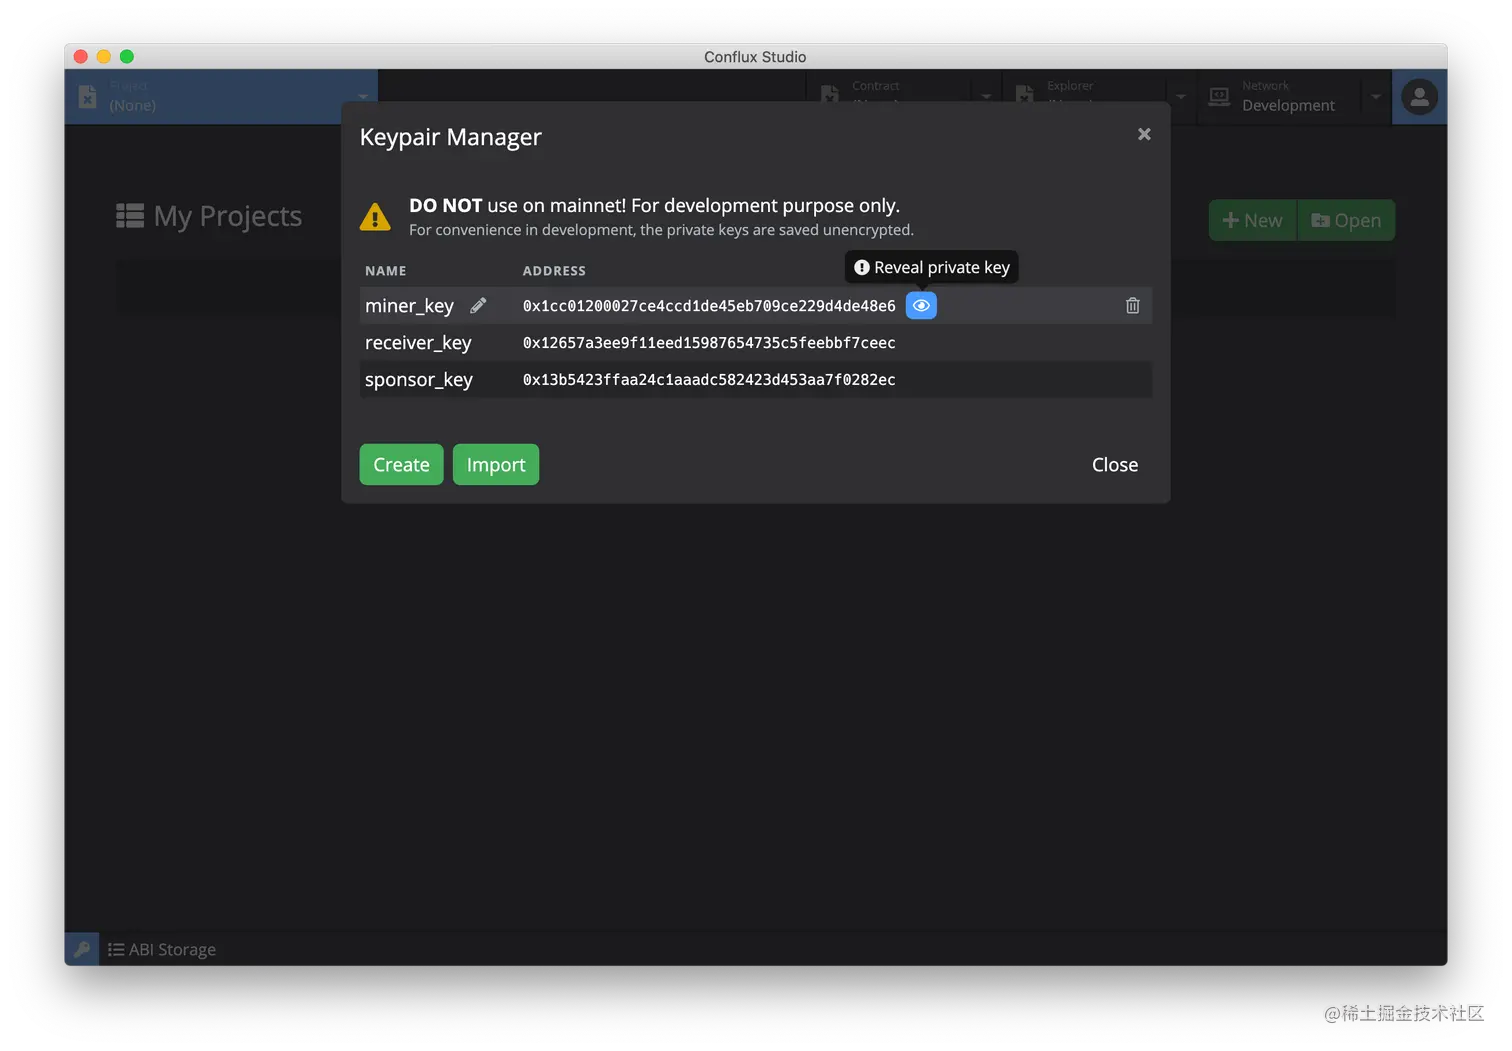Expand the Explorer dropdown arrow
The width and height of the screenshot is (1512, 1051).
tap(1181, 97)
